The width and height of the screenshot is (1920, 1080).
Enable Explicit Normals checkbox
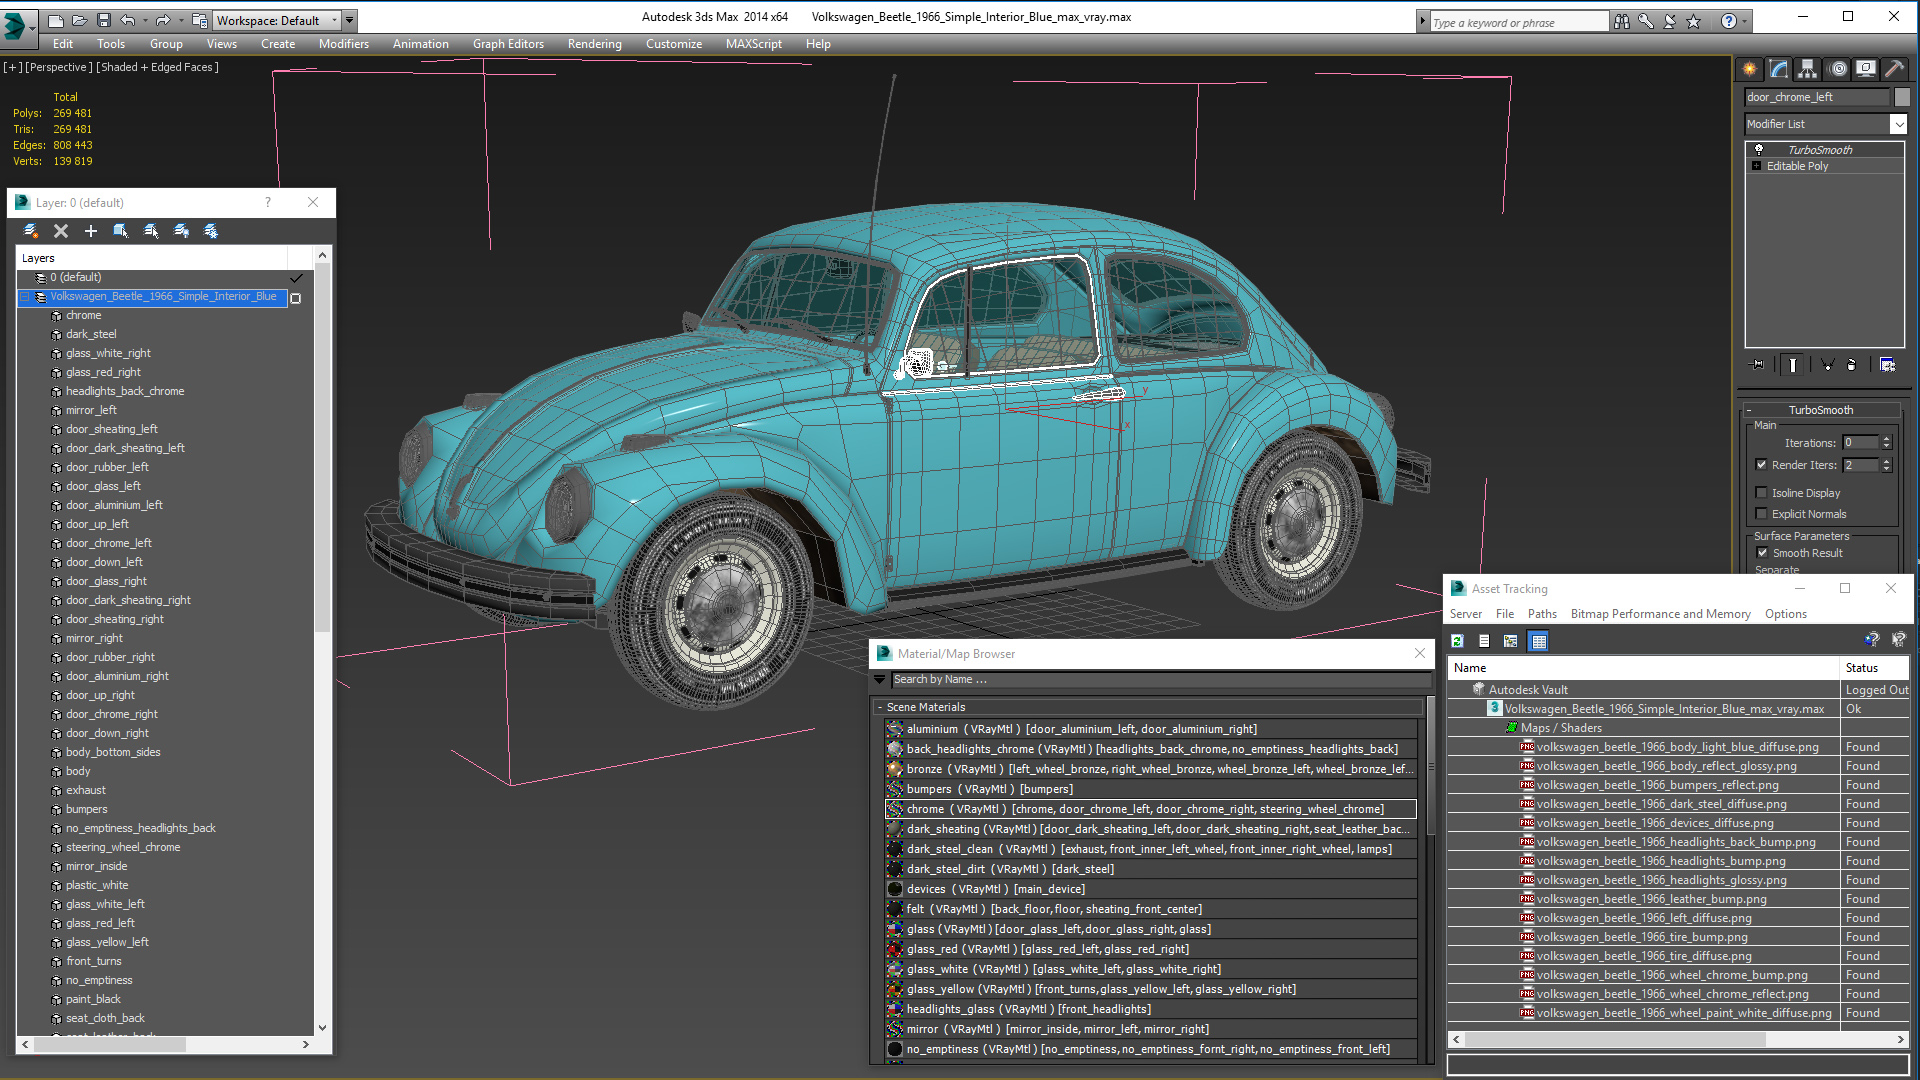click(1761, 514)
